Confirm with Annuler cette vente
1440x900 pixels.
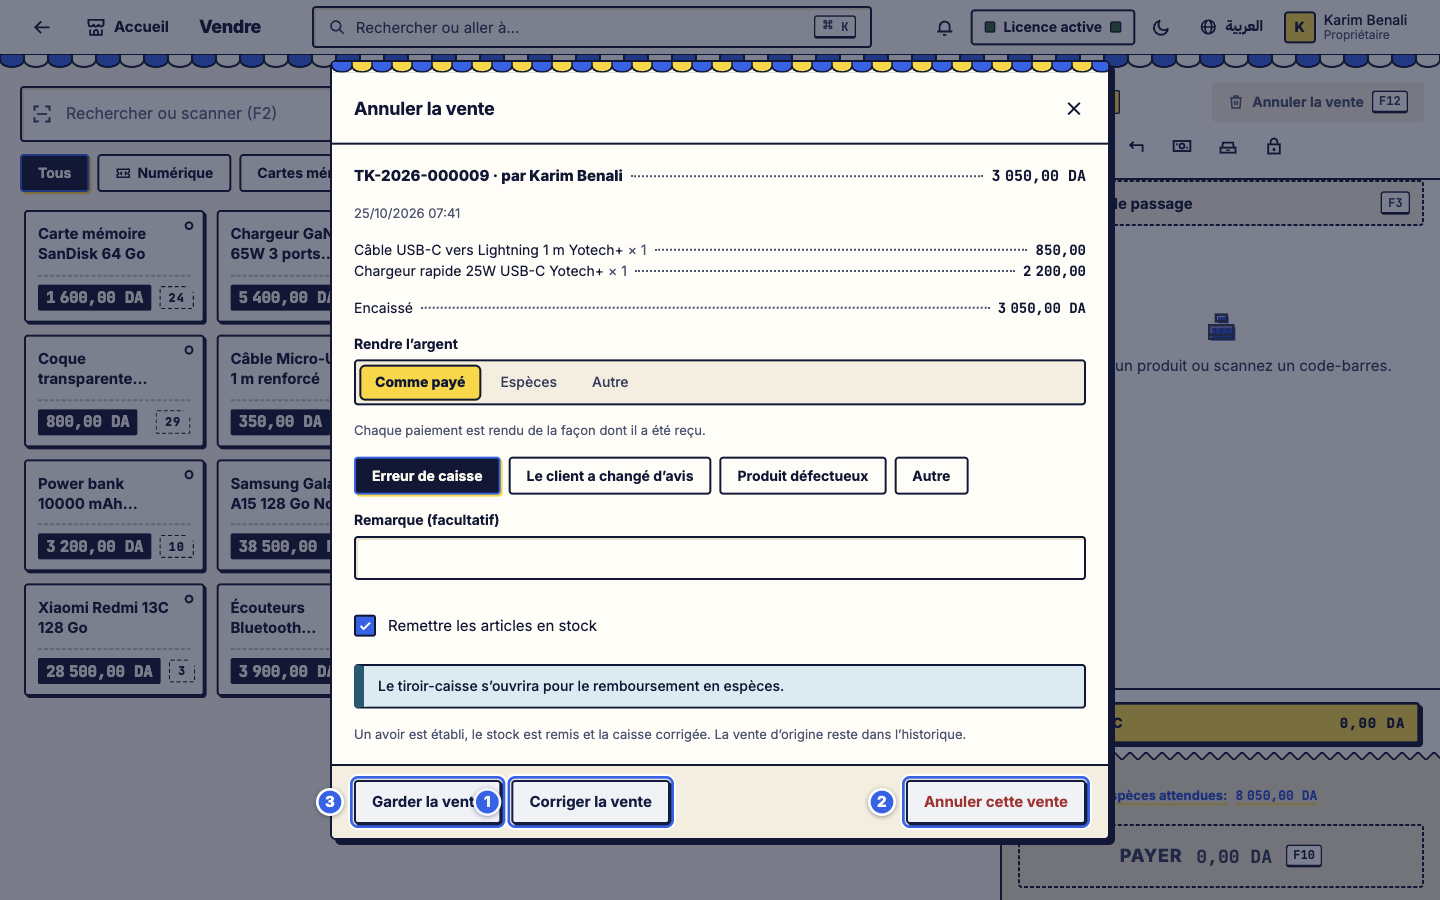pos(996,802)
